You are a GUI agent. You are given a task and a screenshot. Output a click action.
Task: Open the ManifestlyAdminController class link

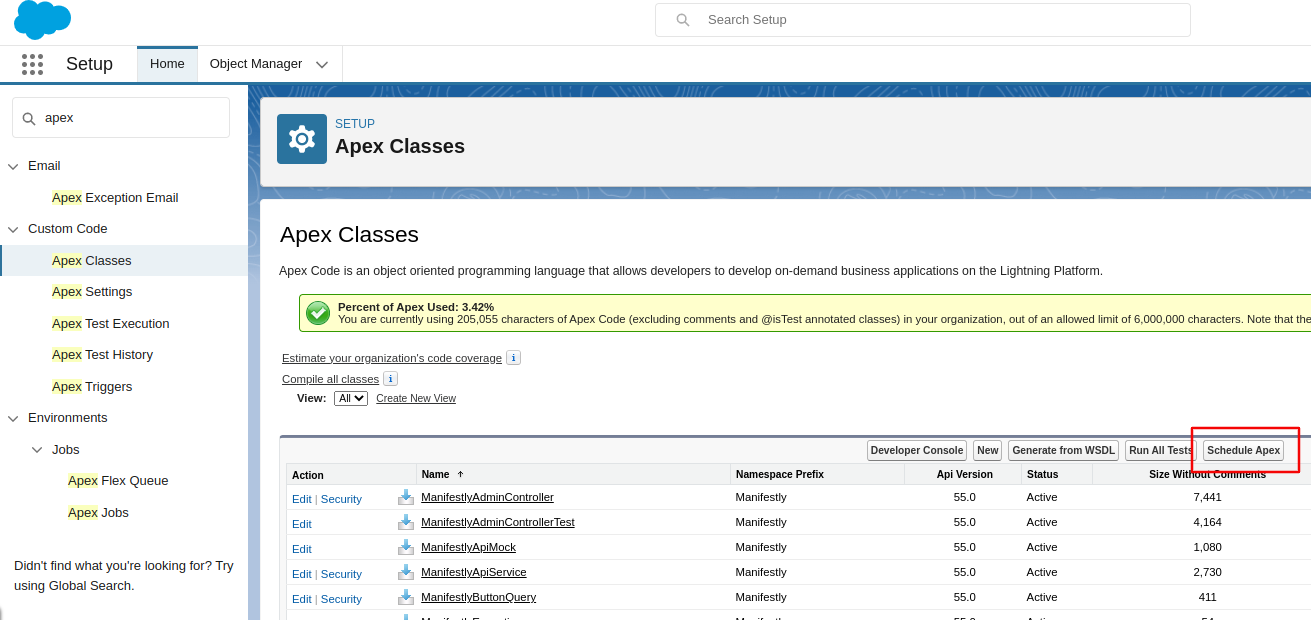pos(487,497)
